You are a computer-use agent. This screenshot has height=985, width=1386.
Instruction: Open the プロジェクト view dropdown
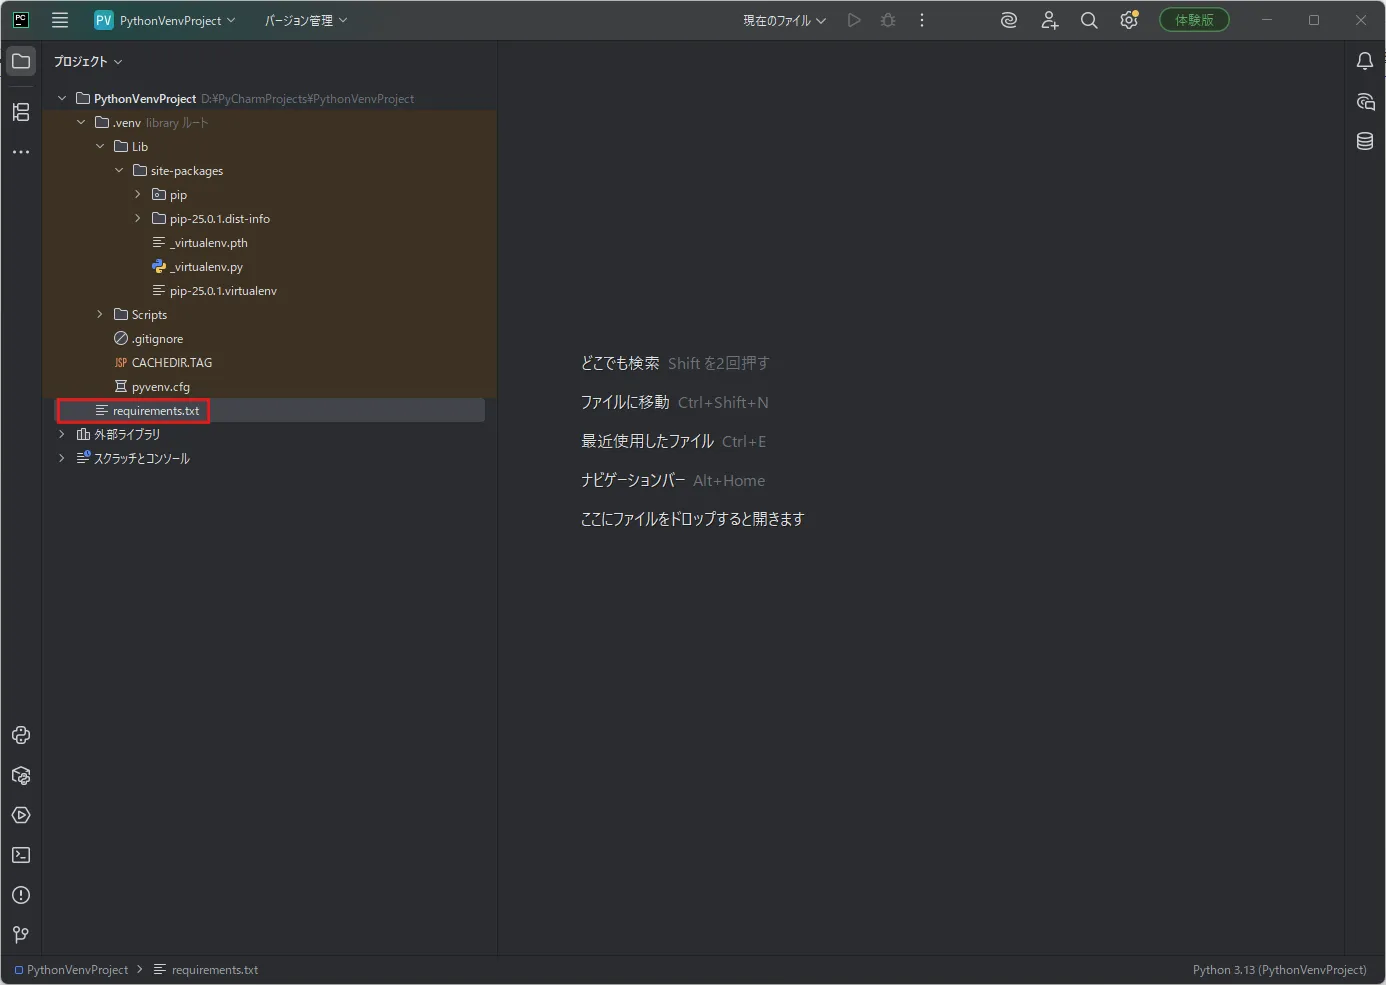click(87, 62)
